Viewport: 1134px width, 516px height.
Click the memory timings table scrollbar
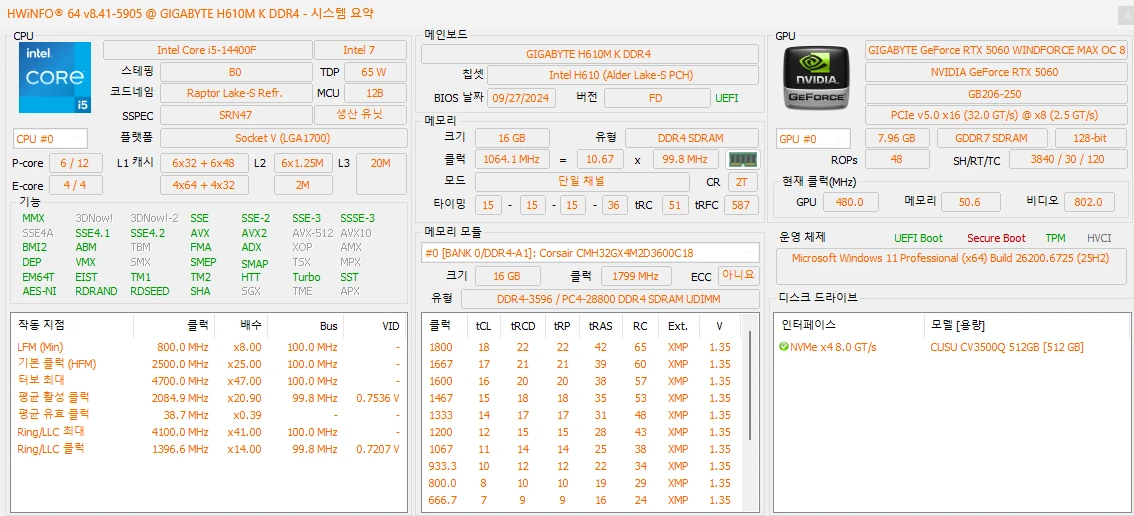751,385
